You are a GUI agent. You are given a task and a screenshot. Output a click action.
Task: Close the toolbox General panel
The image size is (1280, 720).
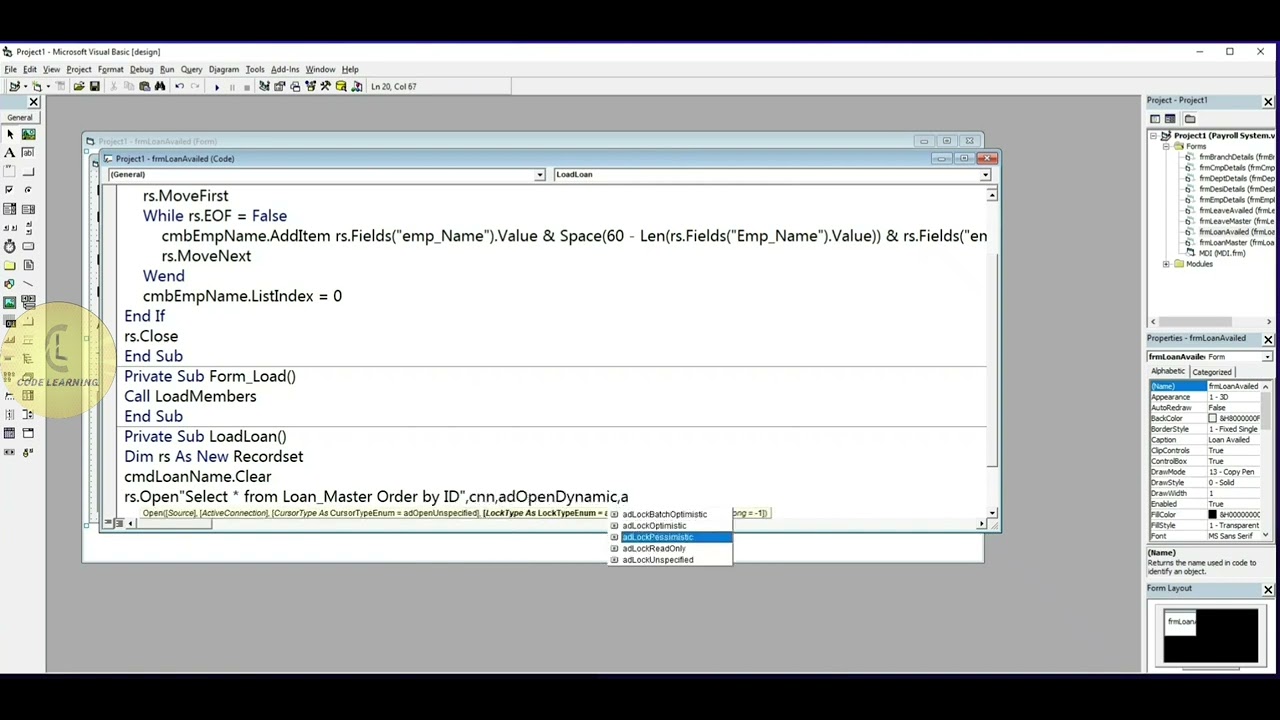tap(33, 101)
